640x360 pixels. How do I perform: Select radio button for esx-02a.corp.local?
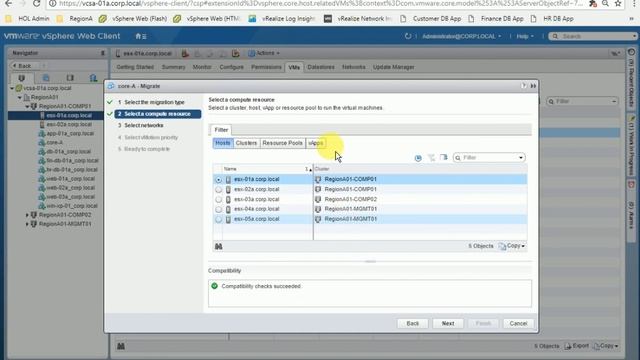pos(218,190)
